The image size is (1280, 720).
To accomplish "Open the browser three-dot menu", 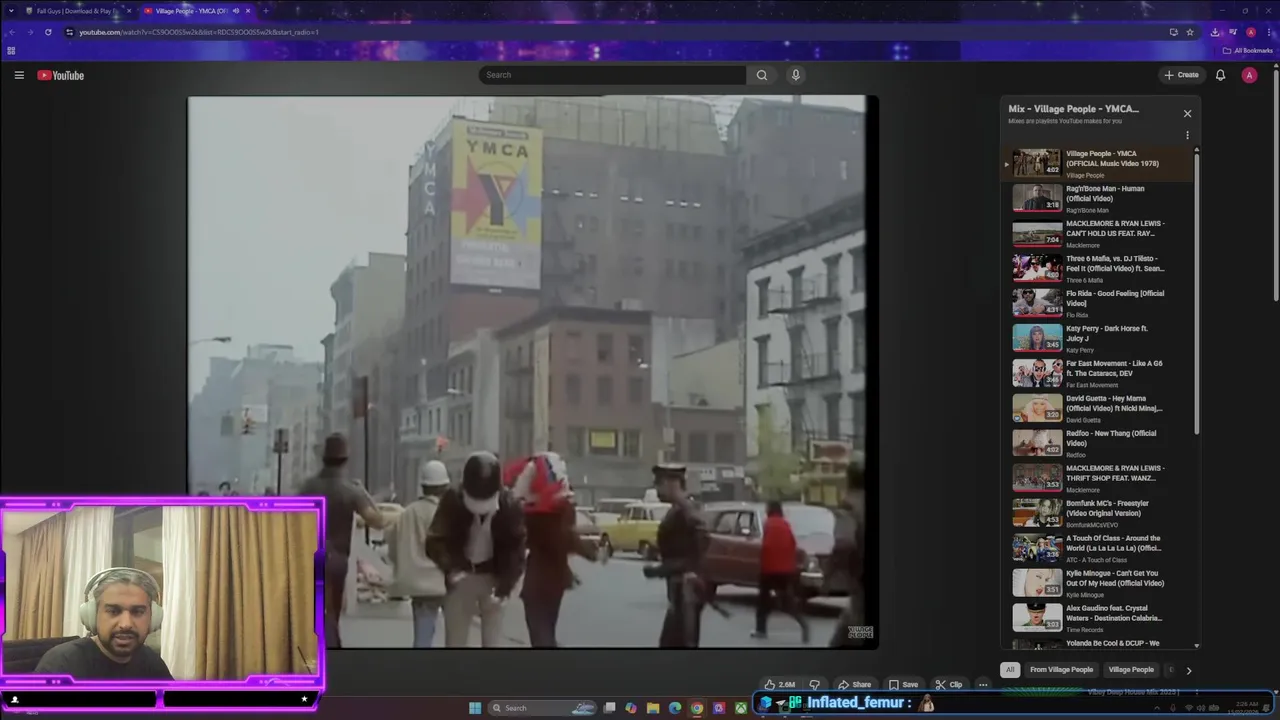I will [x=1269, y=32].
